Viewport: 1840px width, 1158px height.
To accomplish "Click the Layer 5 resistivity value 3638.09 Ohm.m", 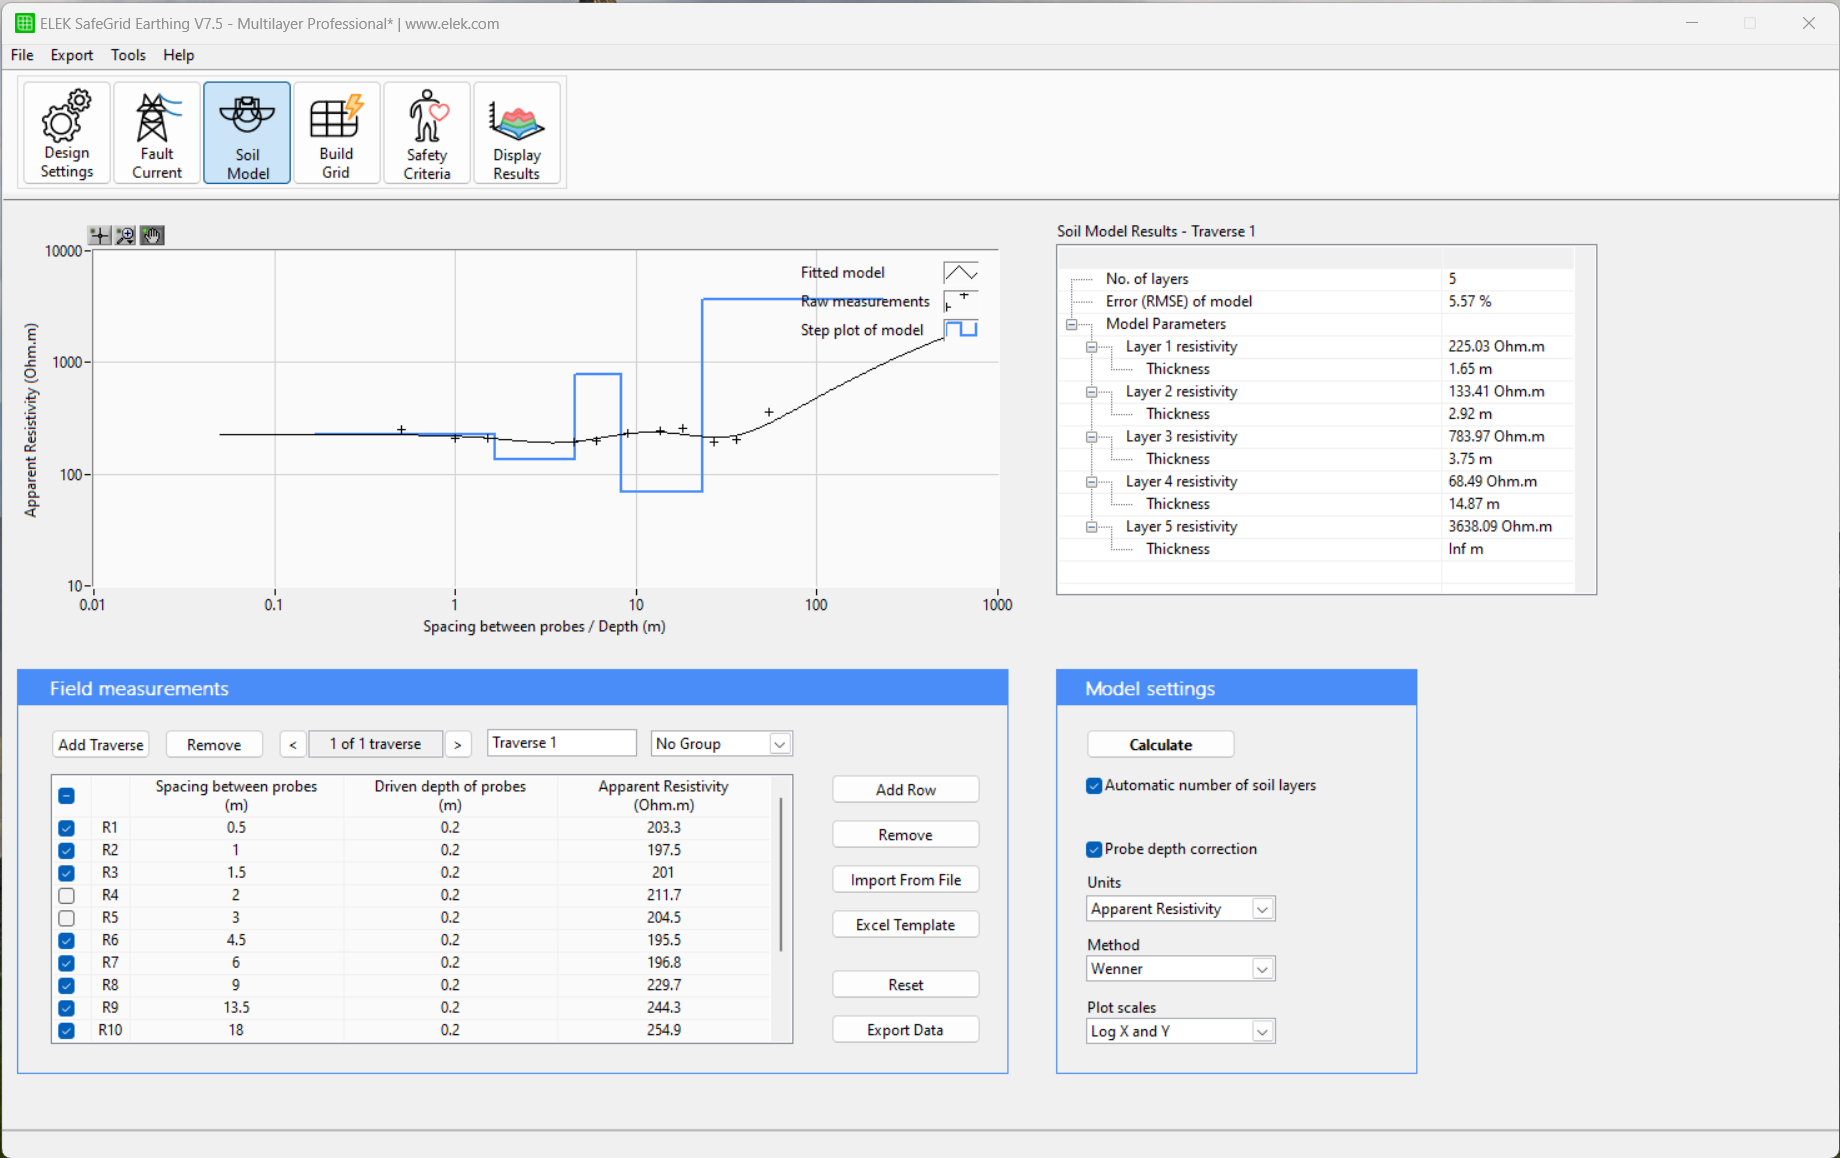I will (x=1500, y=527).
